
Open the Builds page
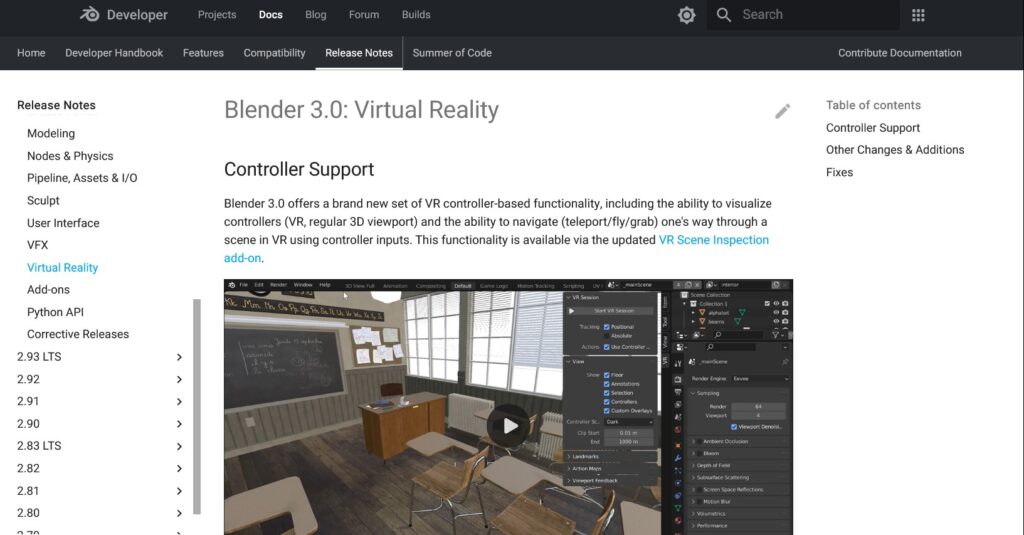pos(416,14)
